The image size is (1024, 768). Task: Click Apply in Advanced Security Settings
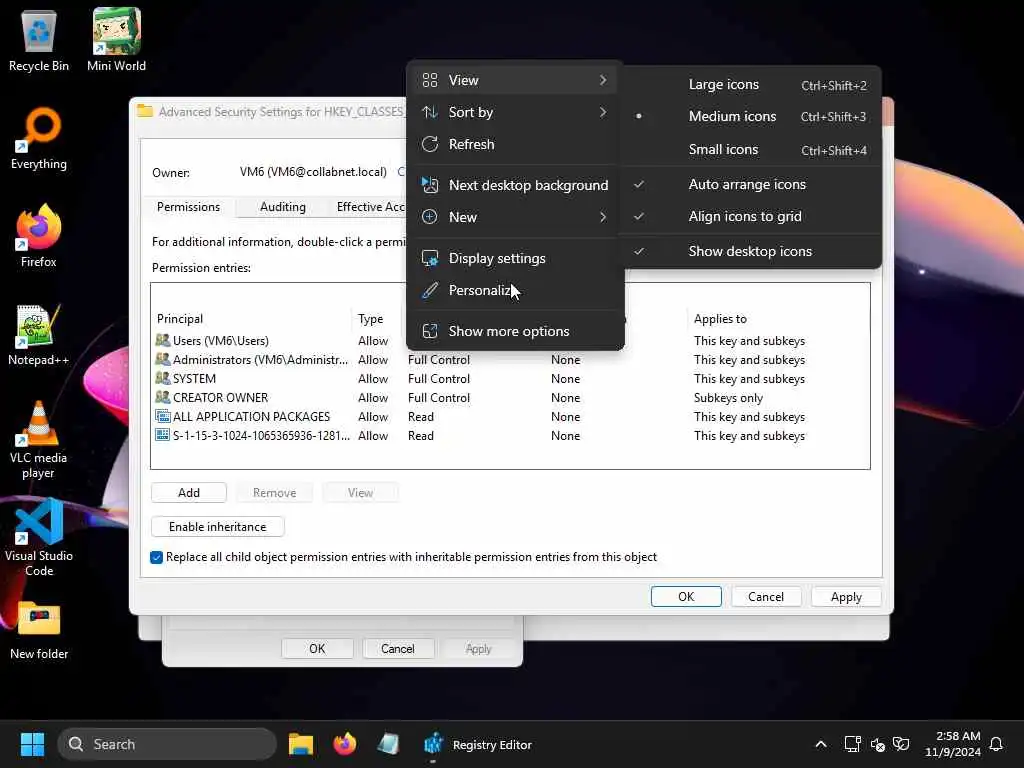846,596
